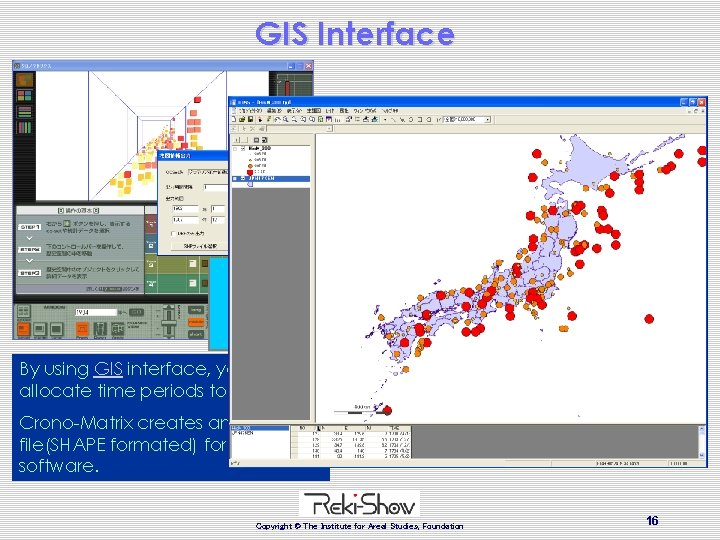This screenshot has height=540, width=720.
Task: Click the top orange view icon in Crono-Matrix sidebar
Action: [24, 80]
